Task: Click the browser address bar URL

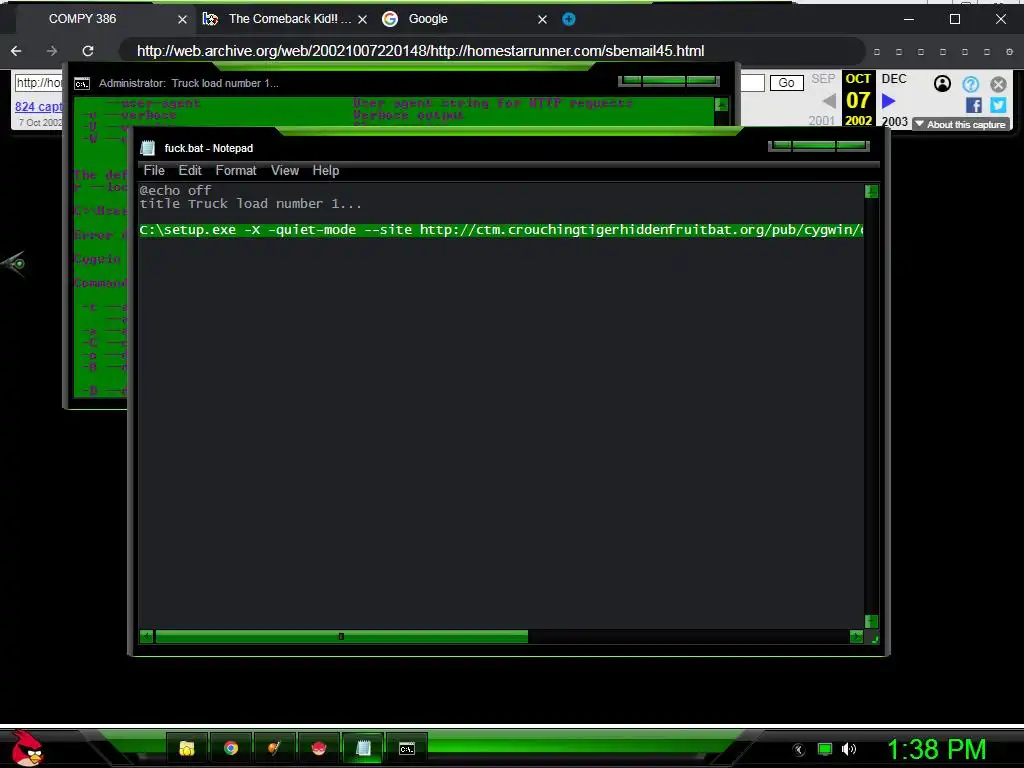Action: click(421, 51)
